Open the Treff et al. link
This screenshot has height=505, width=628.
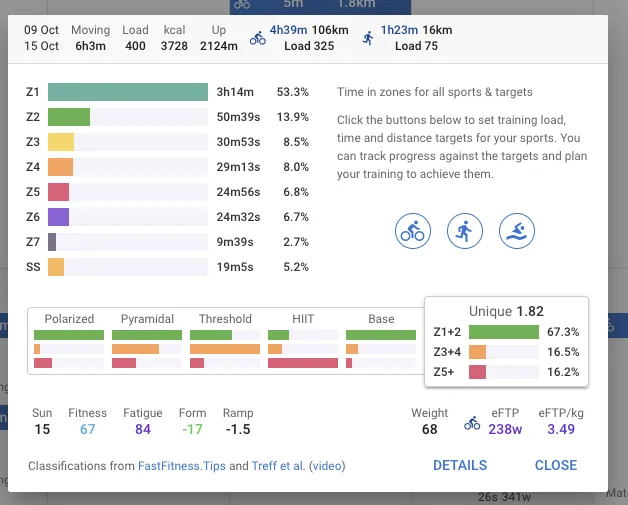pos(281,466)
